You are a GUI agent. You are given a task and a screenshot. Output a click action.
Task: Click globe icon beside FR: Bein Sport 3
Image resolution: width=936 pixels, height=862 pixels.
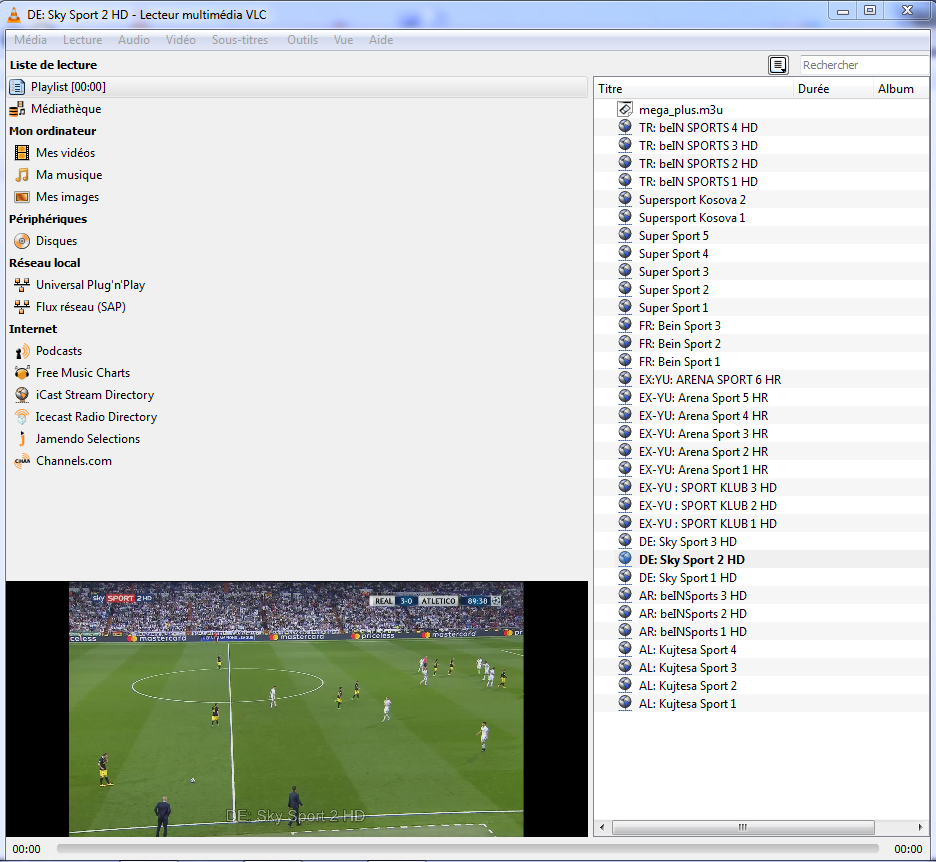point(625,325)
